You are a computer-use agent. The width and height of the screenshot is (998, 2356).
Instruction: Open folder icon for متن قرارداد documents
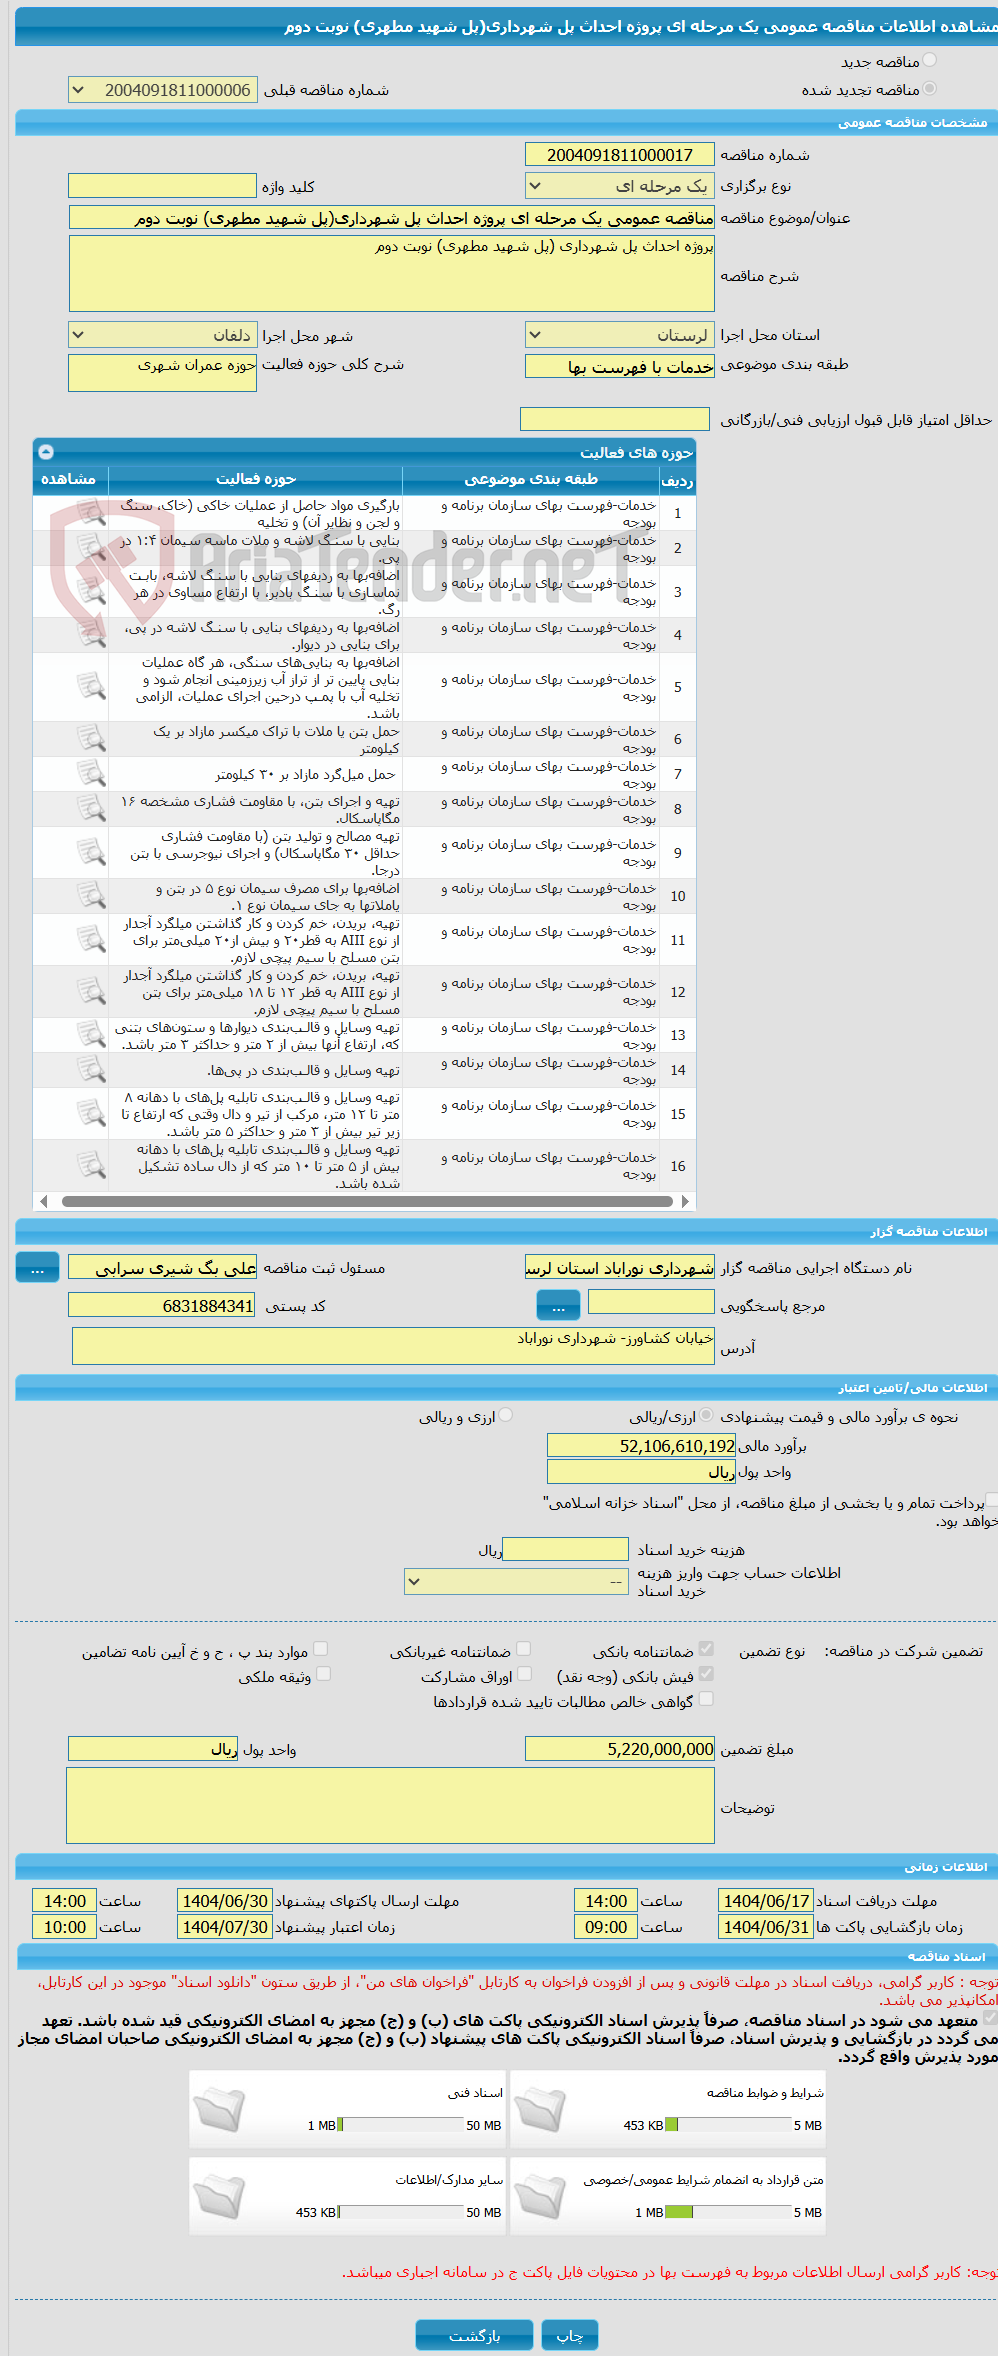[x=540, y=2196]
